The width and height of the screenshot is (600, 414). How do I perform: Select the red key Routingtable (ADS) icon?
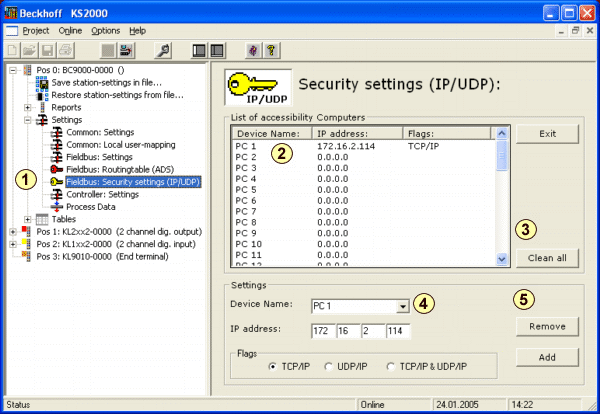click(x=57, y=170)
